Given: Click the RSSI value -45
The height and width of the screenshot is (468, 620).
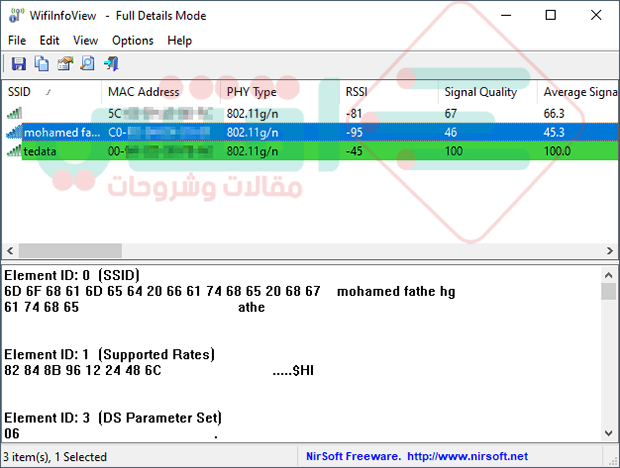Looking at the screenshot, I should pyautogui.click(x=354, y=151).
